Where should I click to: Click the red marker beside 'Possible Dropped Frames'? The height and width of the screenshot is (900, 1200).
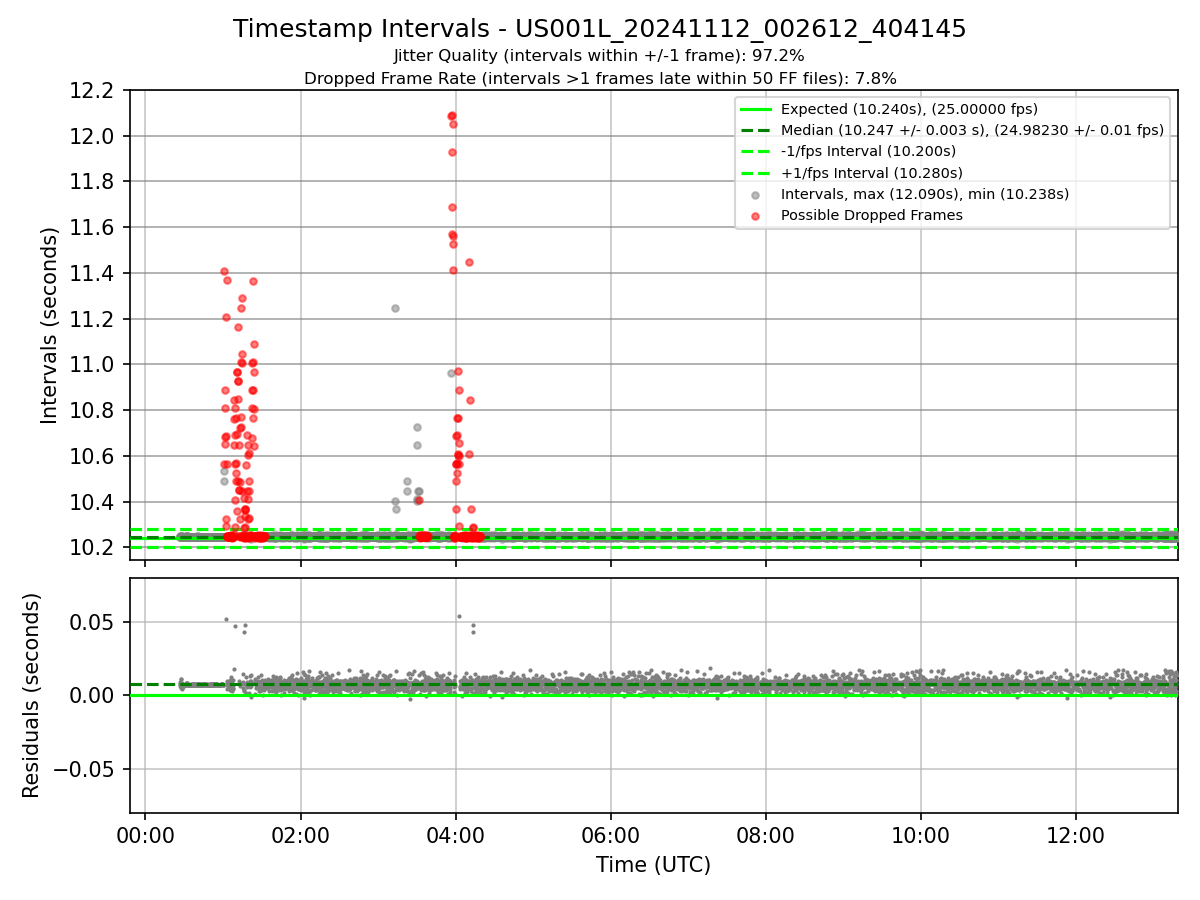coord(756,216)
